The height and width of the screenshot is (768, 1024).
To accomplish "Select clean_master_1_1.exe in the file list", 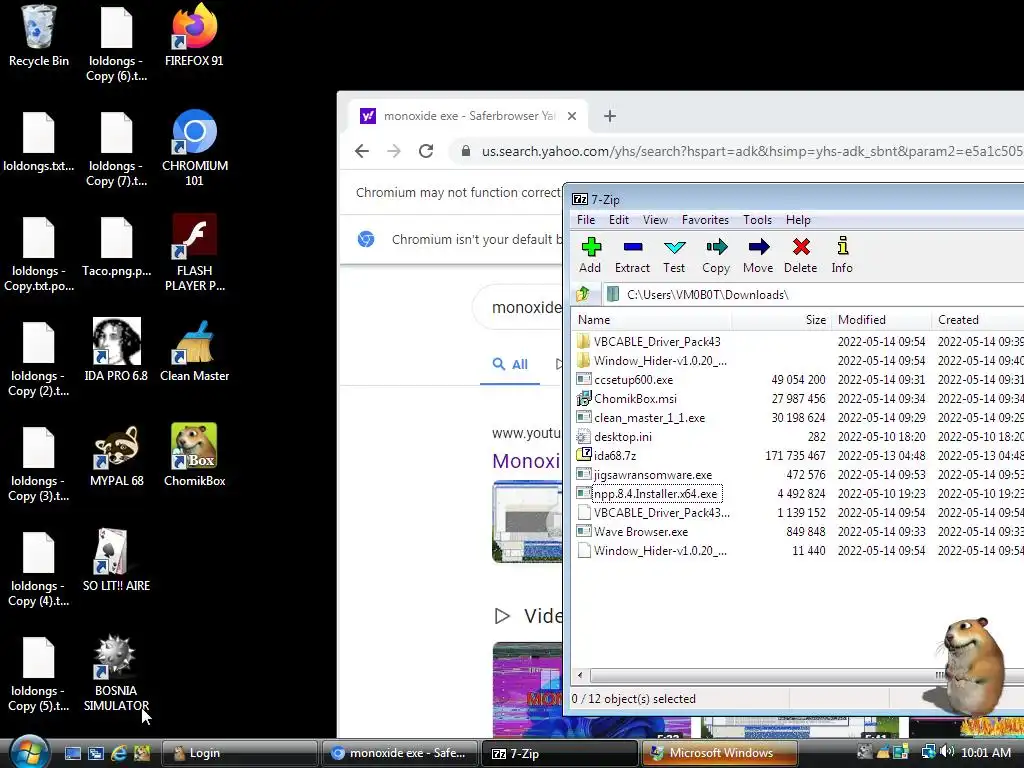I will 799,418.
